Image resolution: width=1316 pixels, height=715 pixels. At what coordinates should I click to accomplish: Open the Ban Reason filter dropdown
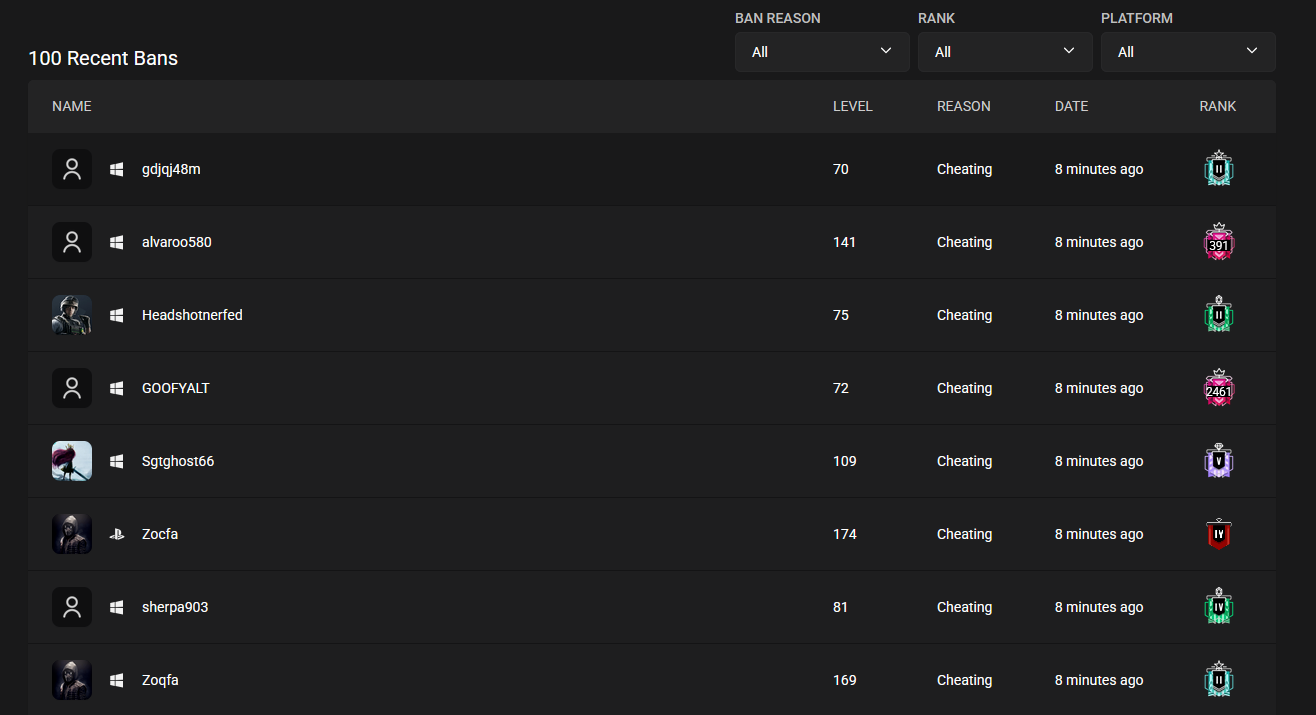822,52
